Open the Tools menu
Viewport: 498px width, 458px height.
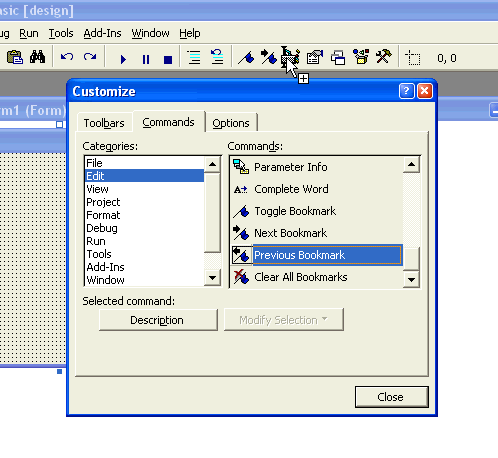pyautogui.click(x=61, y=33)
